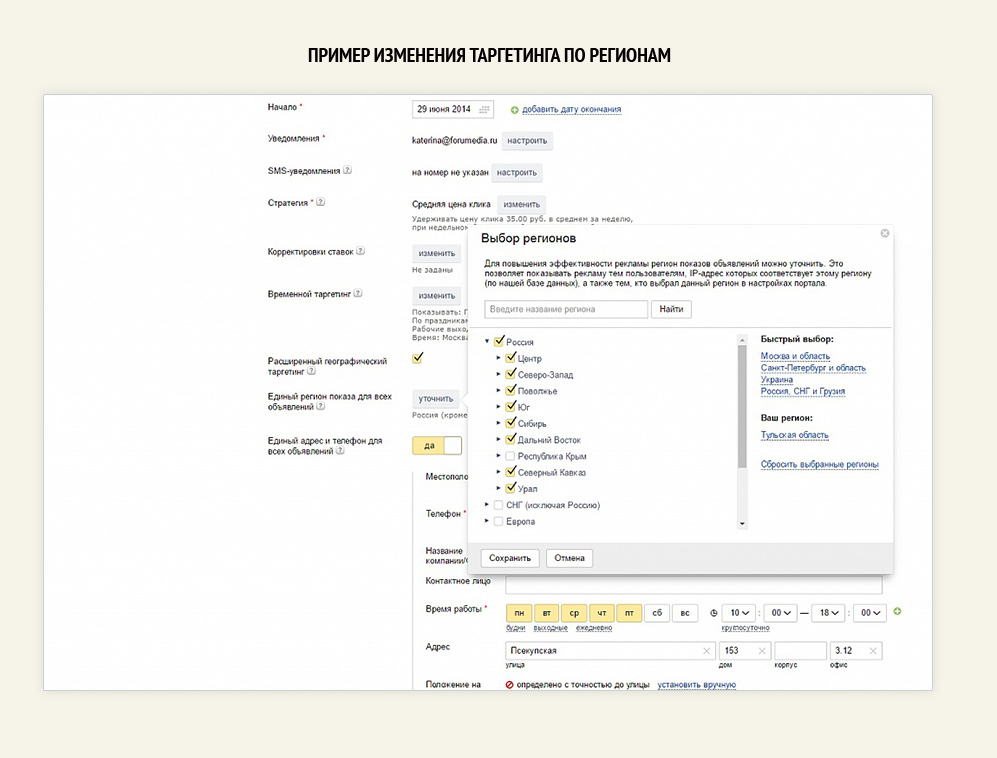Focus the empty 'корпус' address field
The image size is (997, 758).
[800, 651]
